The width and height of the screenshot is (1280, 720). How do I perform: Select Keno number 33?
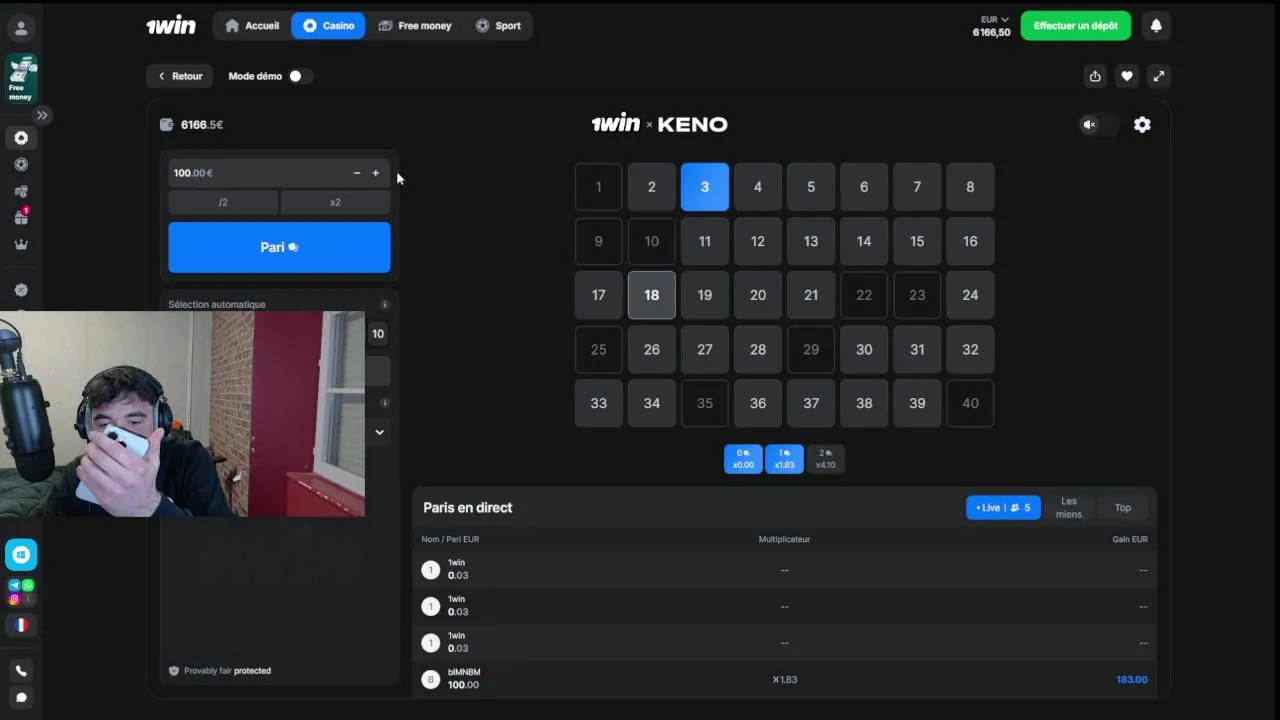tap(599, 403)
